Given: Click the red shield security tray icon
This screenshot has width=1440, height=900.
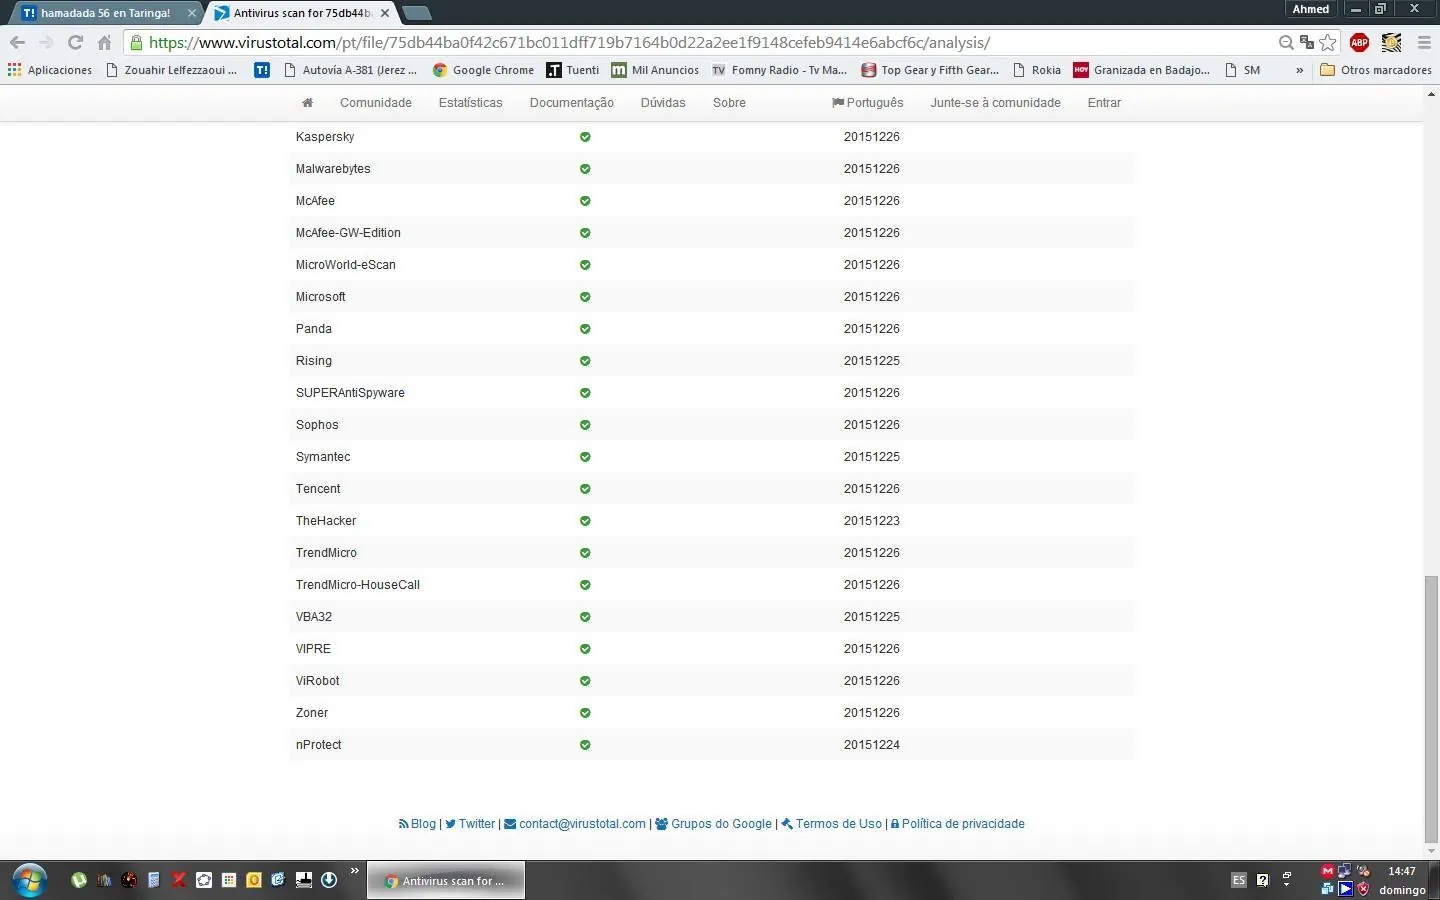Looking at the screenshot, I should tap(1363, 888).
